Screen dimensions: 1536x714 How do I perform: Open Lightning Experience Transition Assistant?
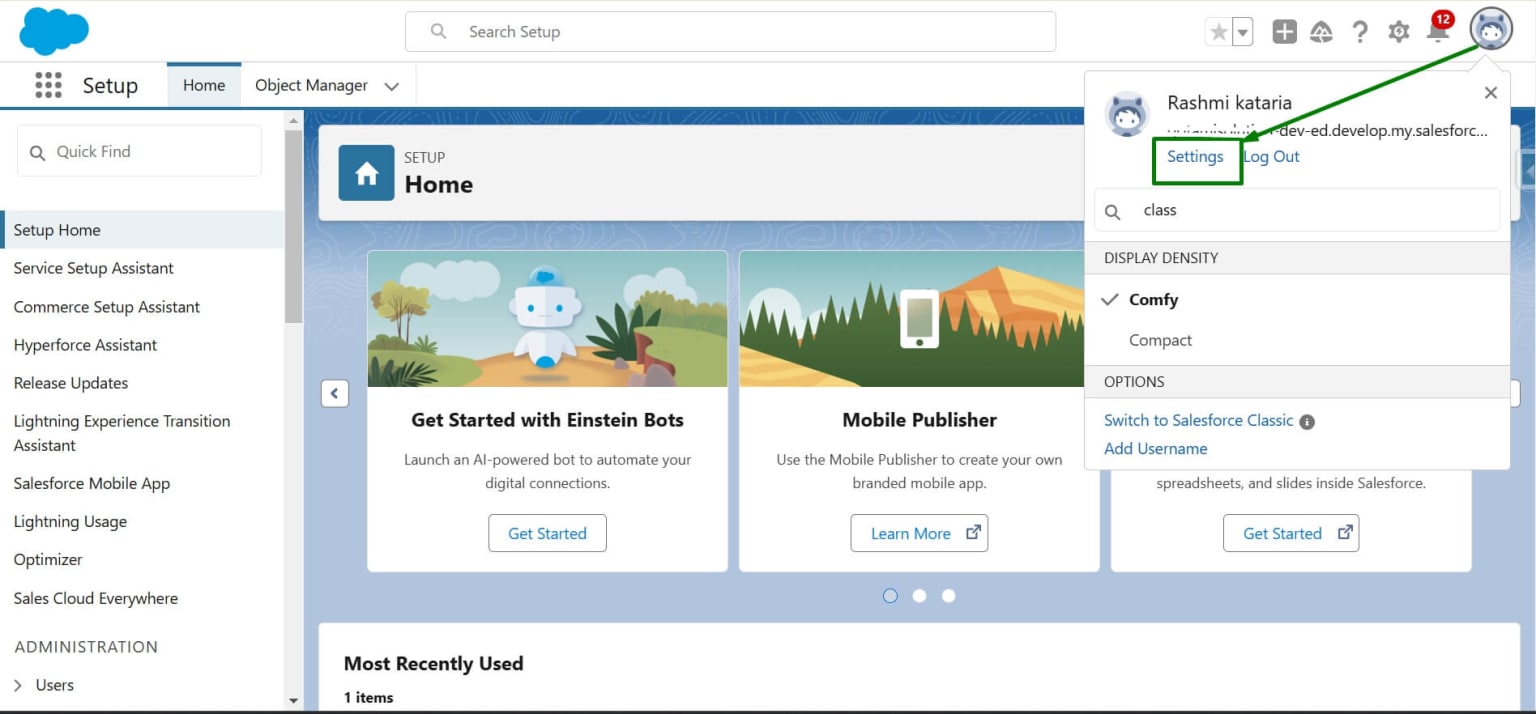click(x=121, y=433)
